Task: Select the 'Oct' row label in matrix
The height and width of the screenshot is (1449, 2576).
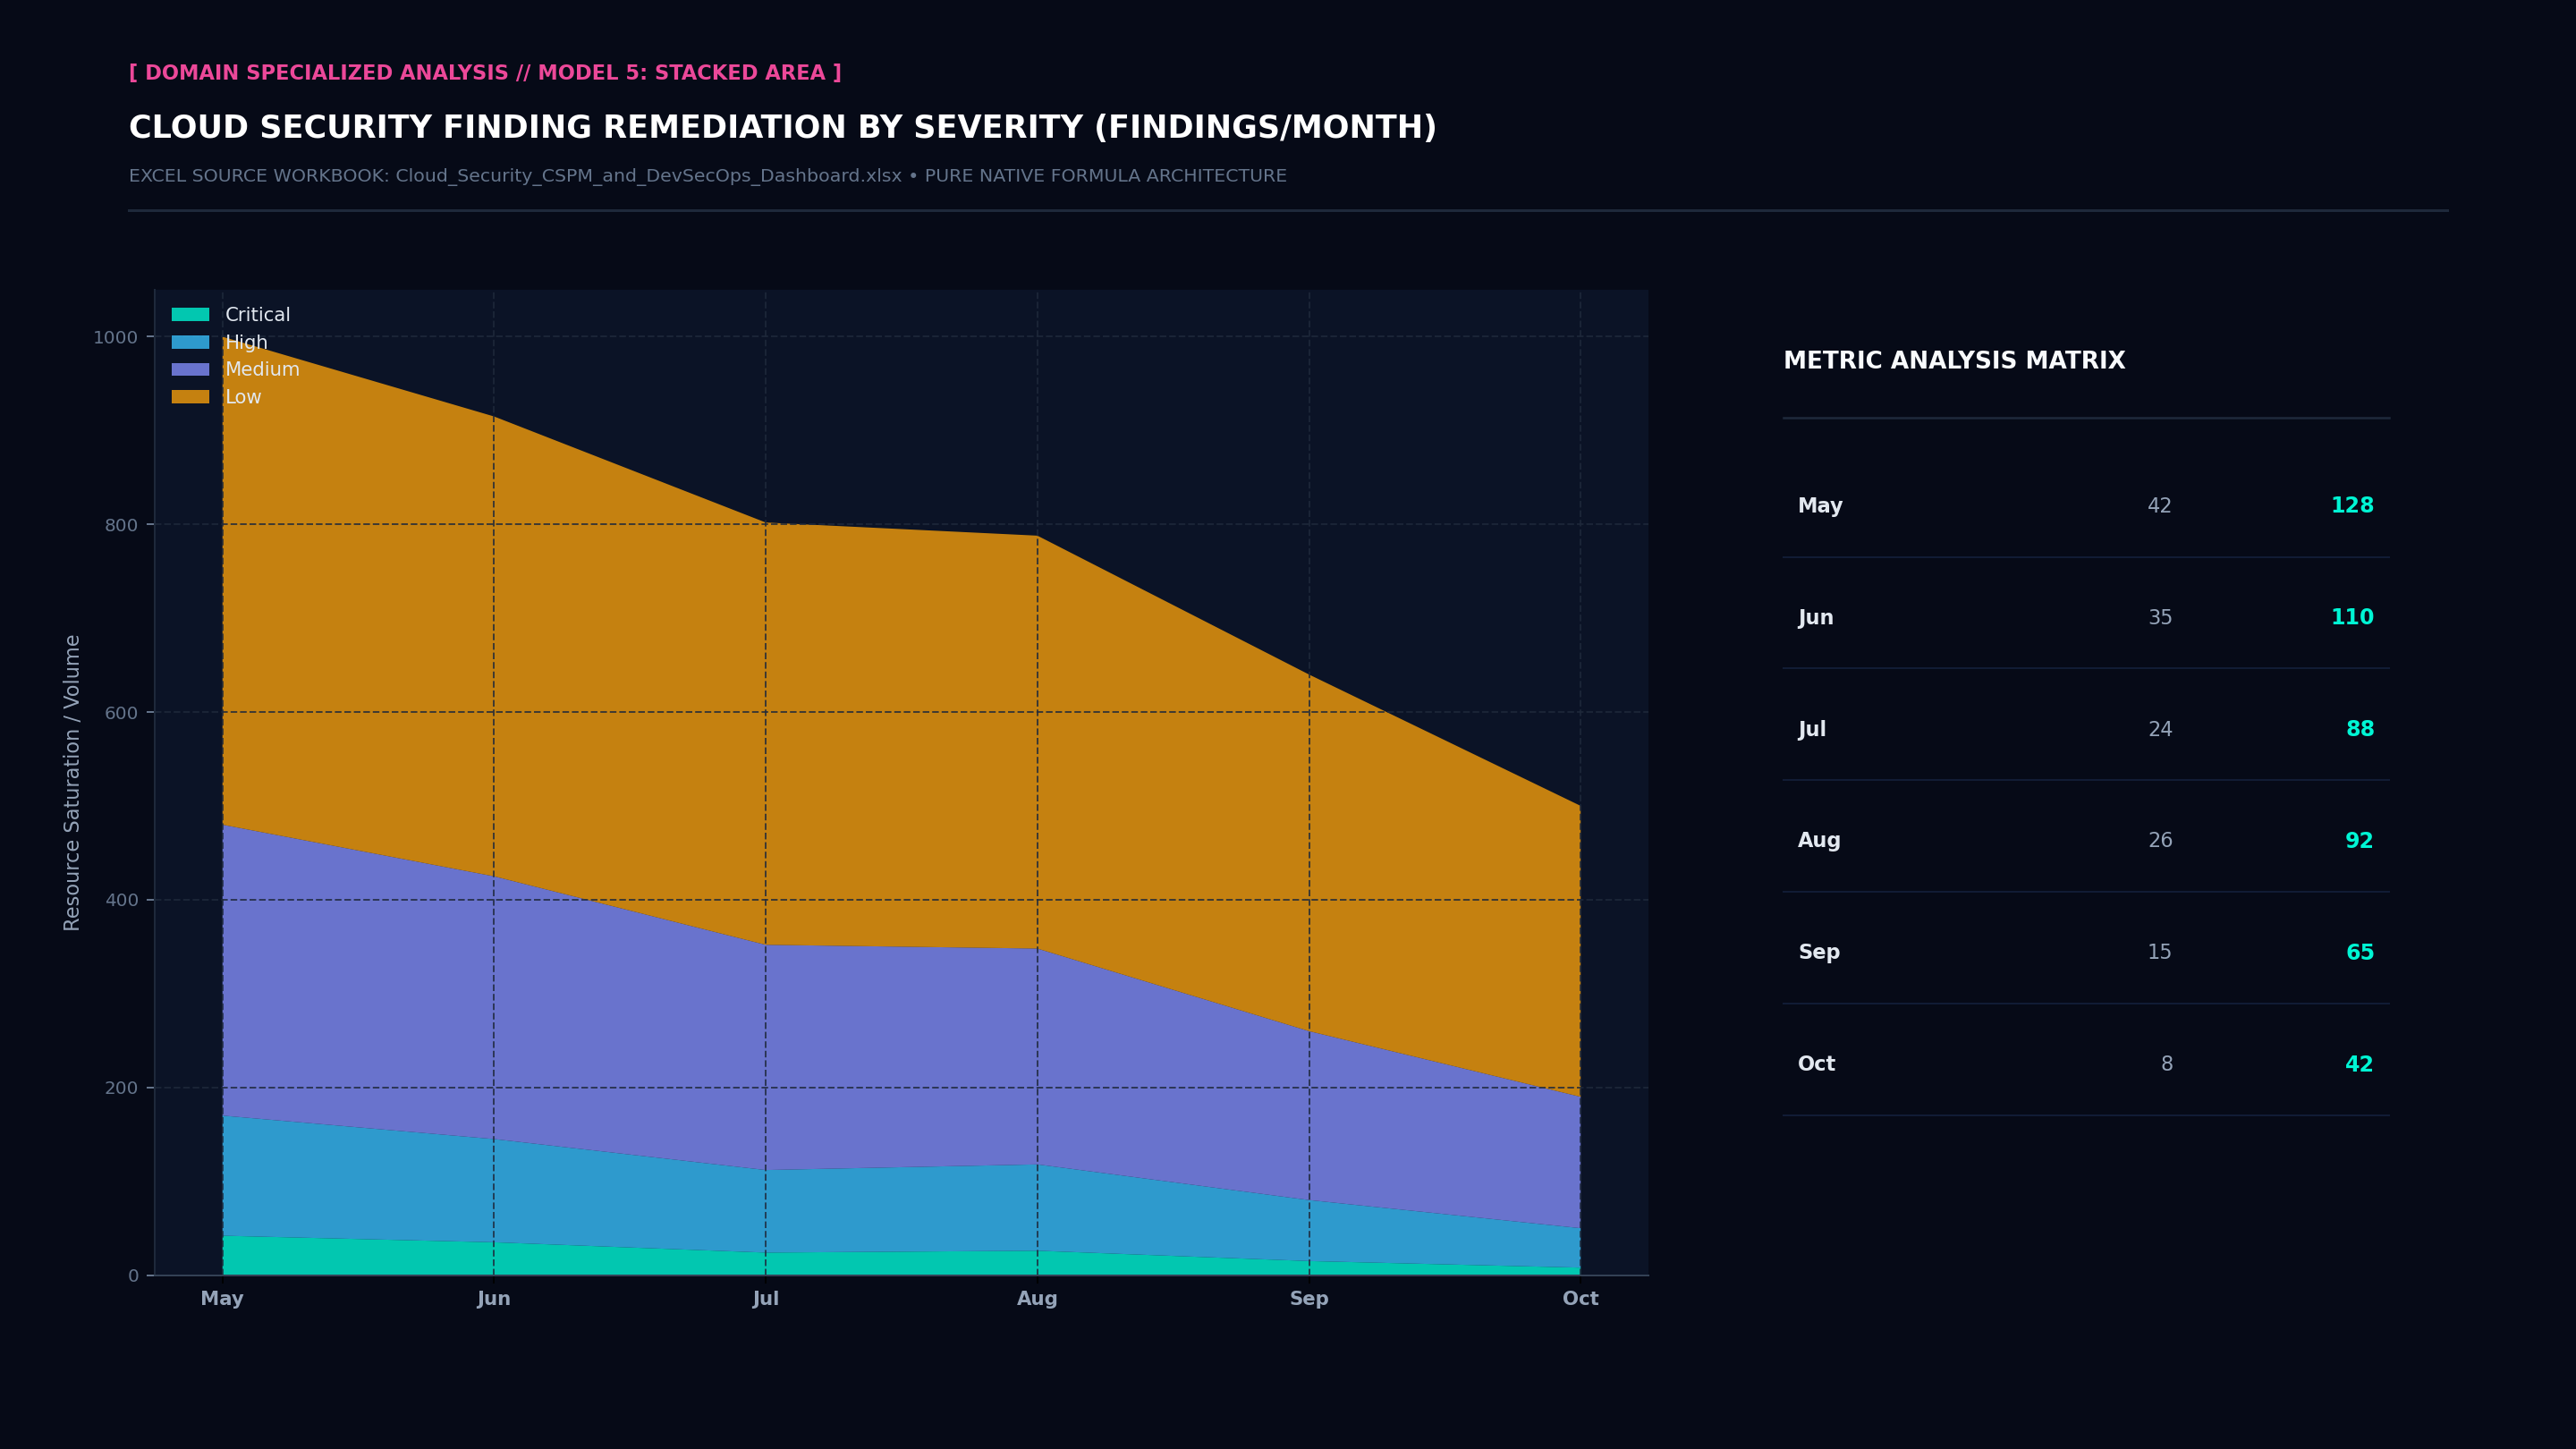Action: (x=1816, y=1064)
